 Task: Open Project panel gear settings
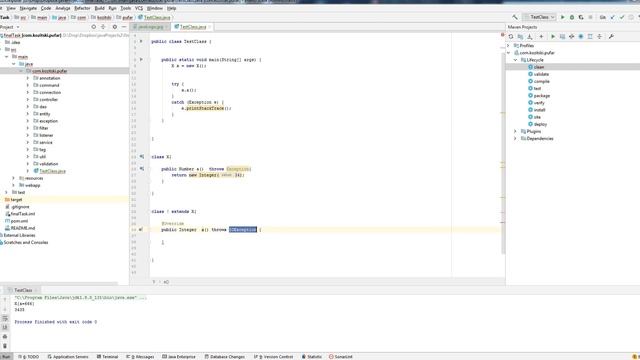click(x=115, y=27)
